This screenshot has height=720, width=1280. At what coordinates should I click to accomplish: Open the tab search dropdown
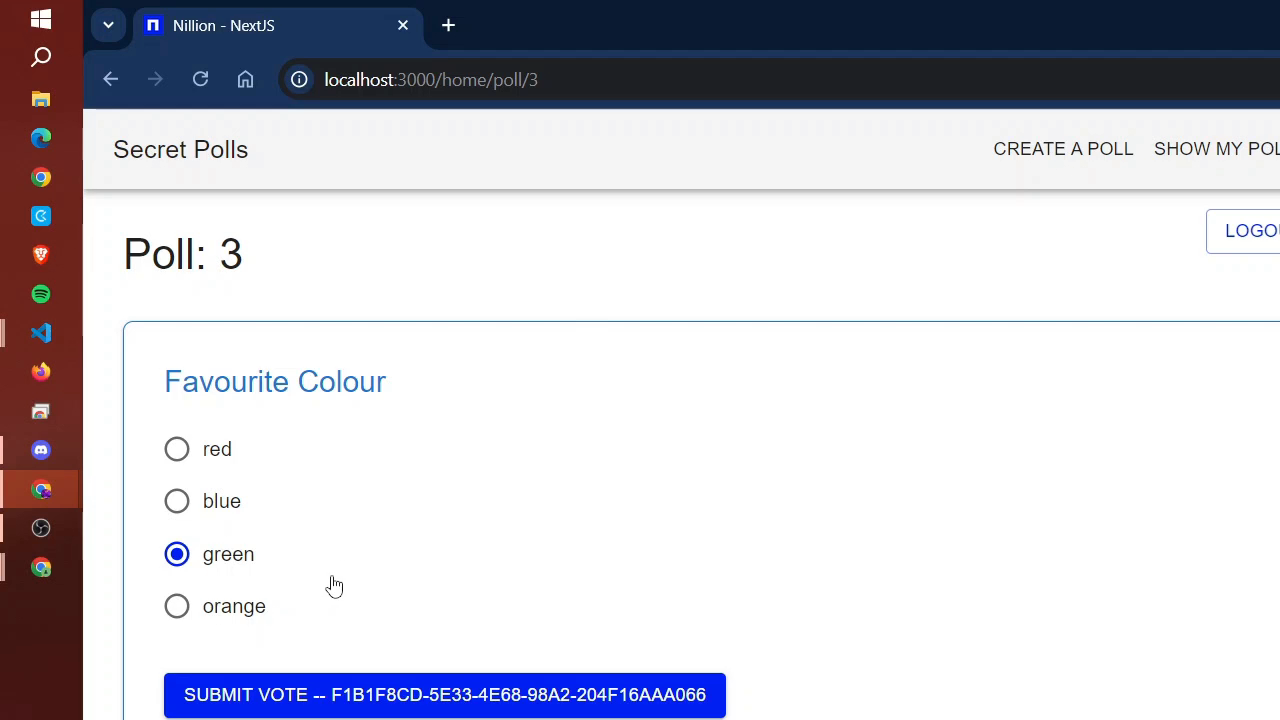pos(108,25)
